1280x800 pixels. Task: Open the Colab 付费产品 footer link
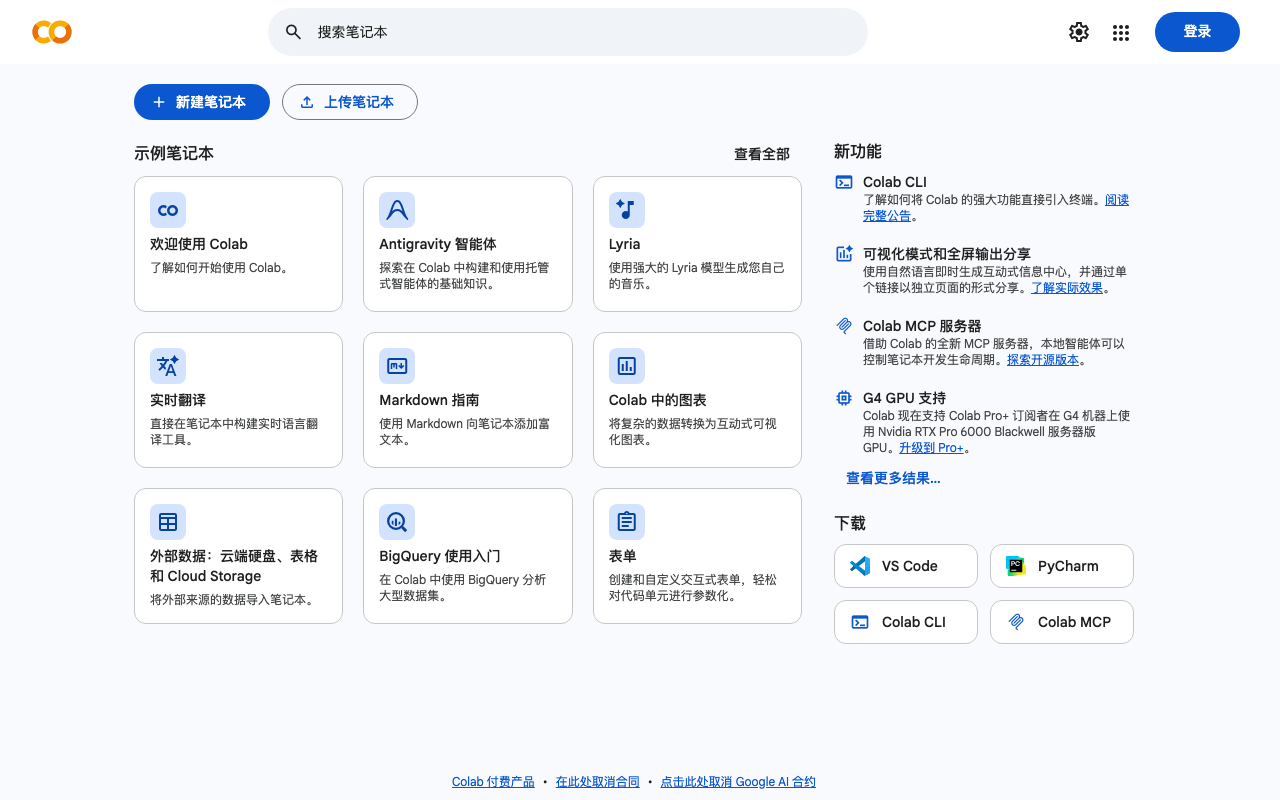coord(493,782)
